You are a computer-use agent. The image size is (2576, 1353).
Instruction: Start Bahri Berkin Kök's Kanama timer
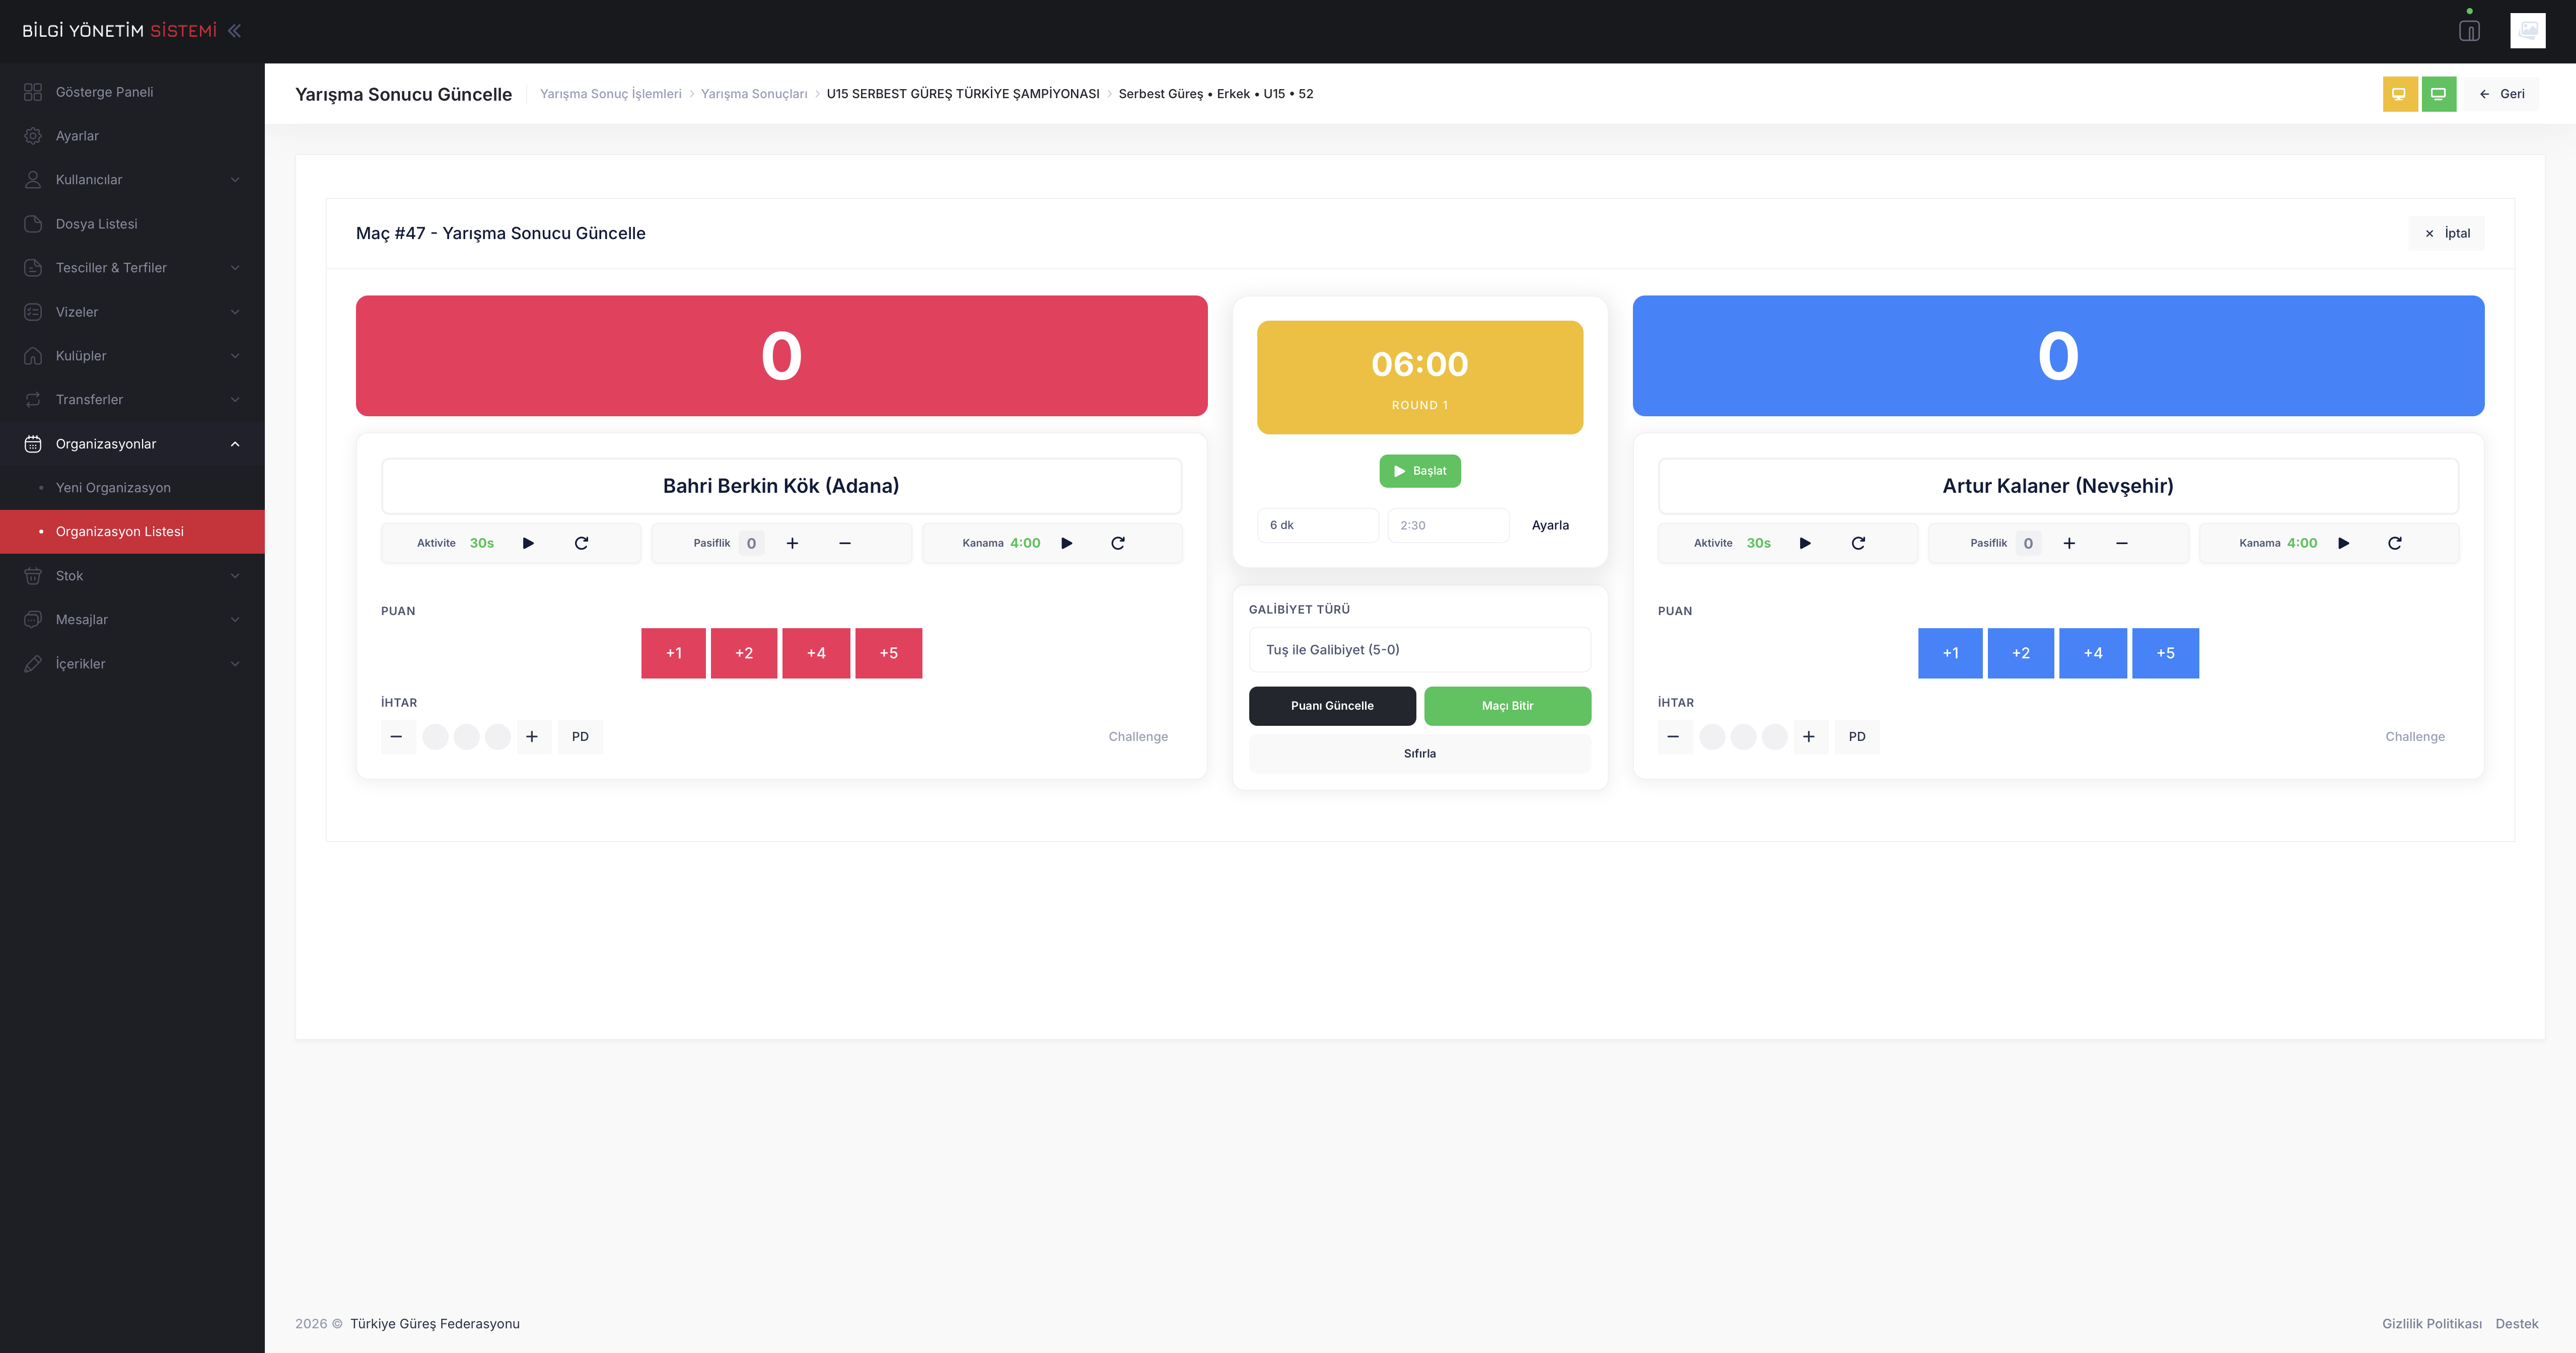coord(1066,543)
